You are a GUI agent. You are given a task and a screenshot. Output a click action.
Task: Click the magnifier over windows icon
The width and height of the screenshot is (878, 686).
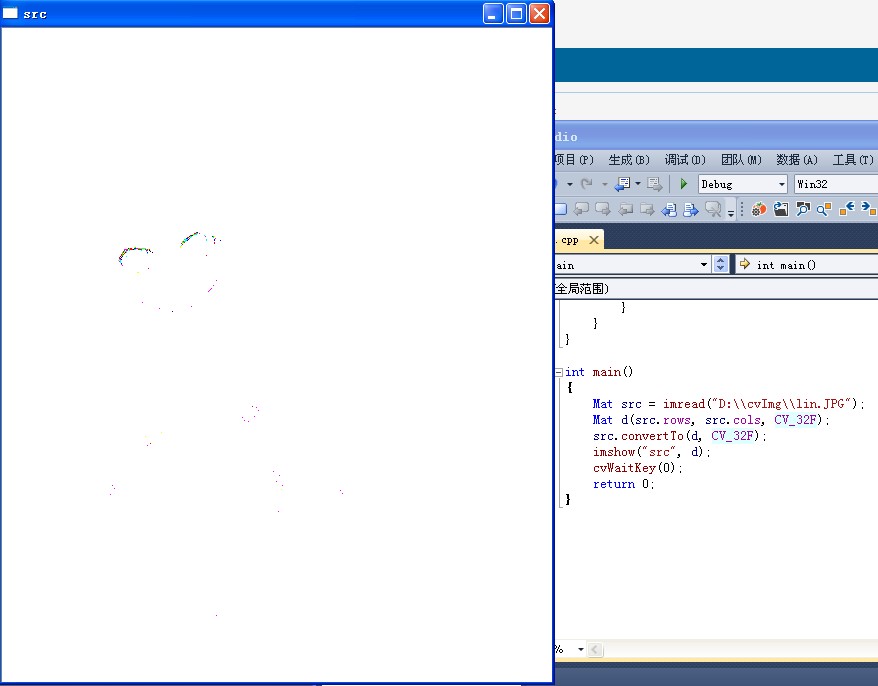(x=802, y=209)
